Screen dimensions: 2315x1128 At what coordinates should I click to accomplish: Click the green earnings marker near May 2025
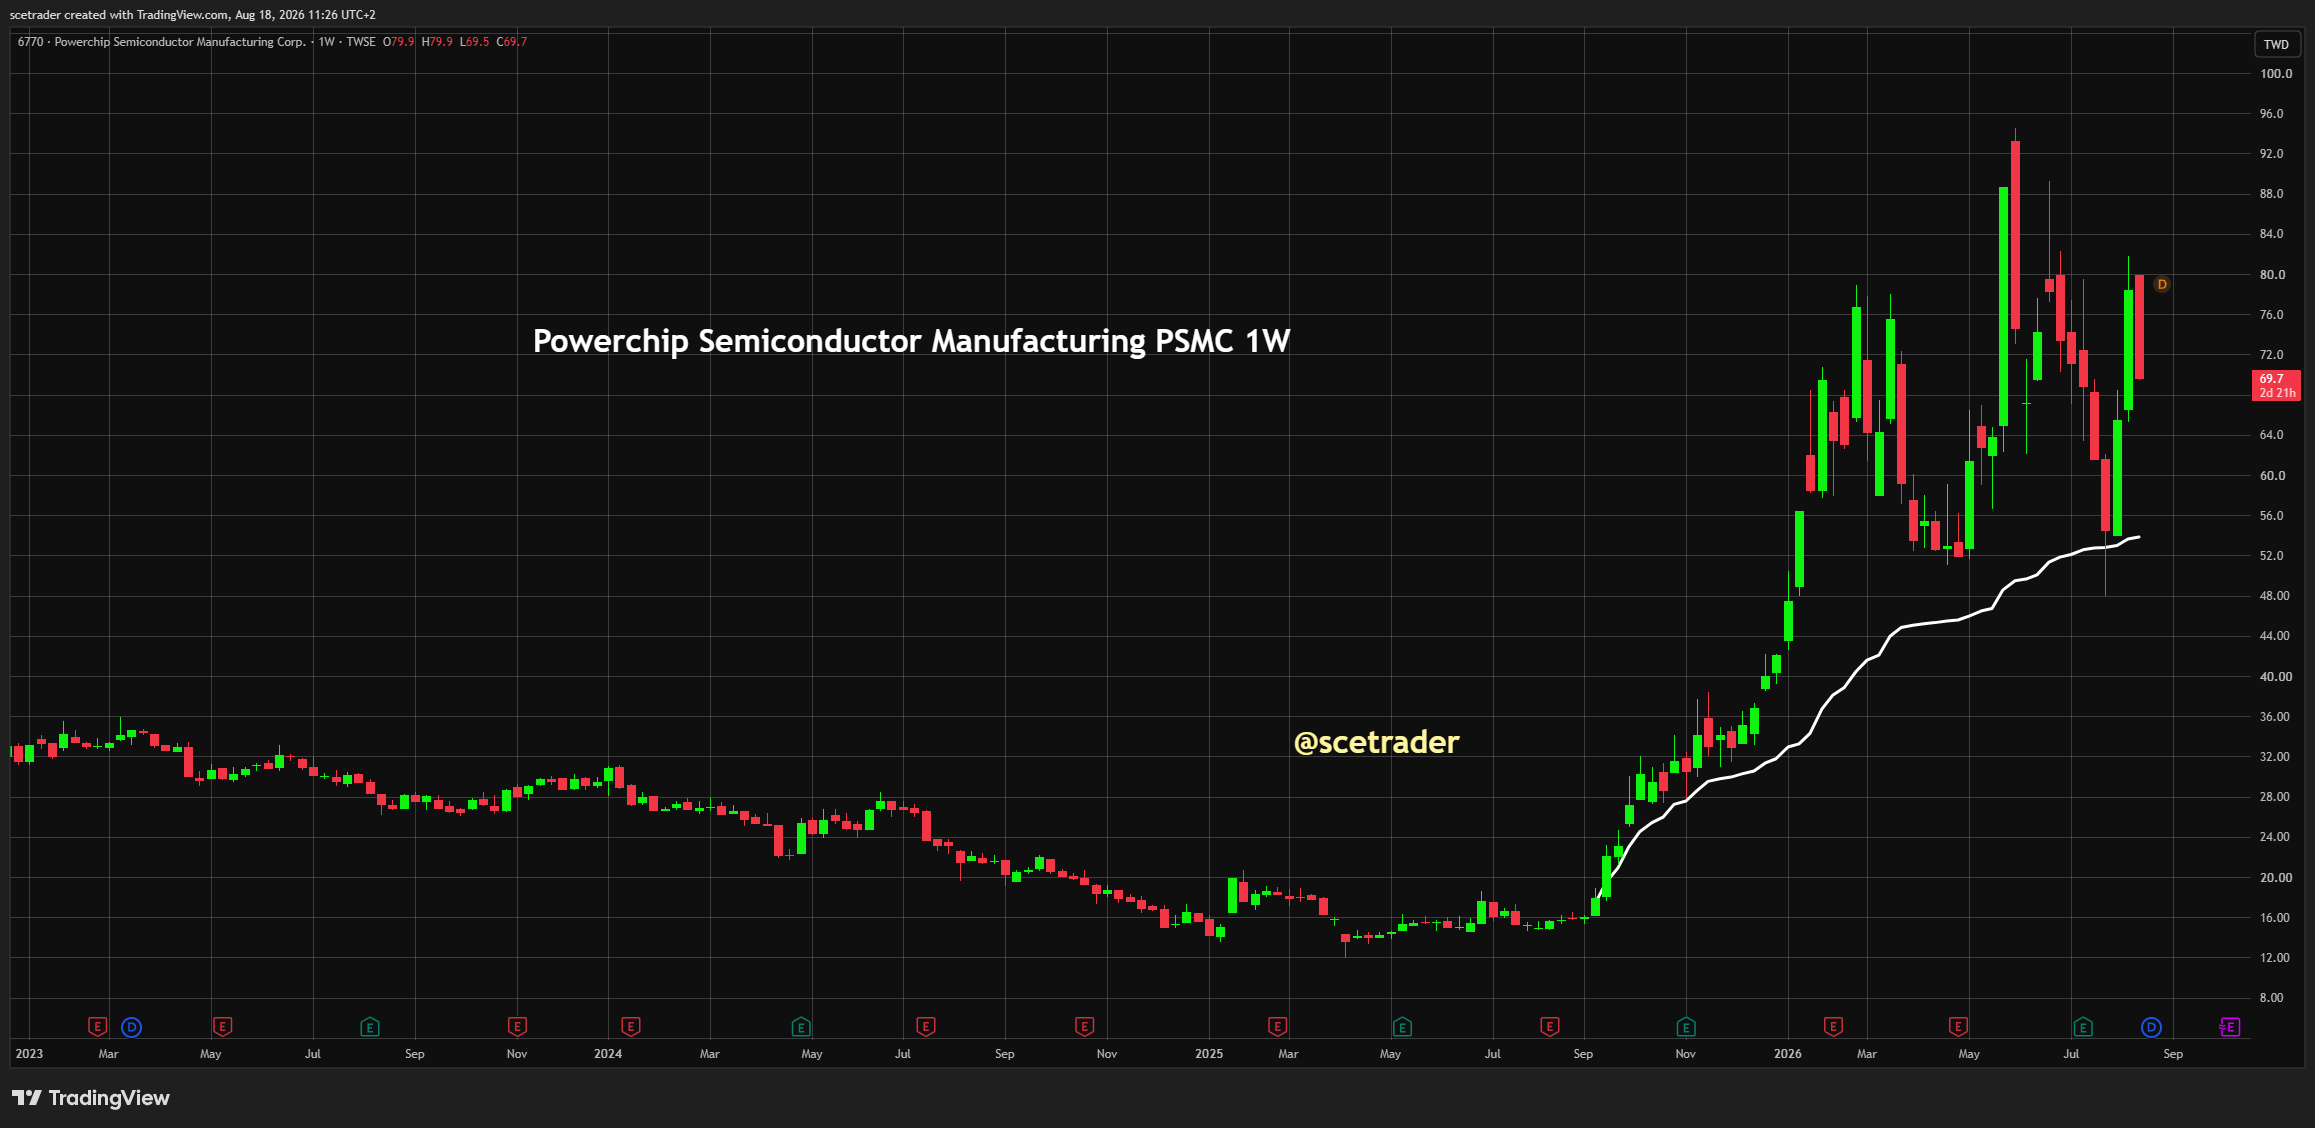[1402, 1026]
